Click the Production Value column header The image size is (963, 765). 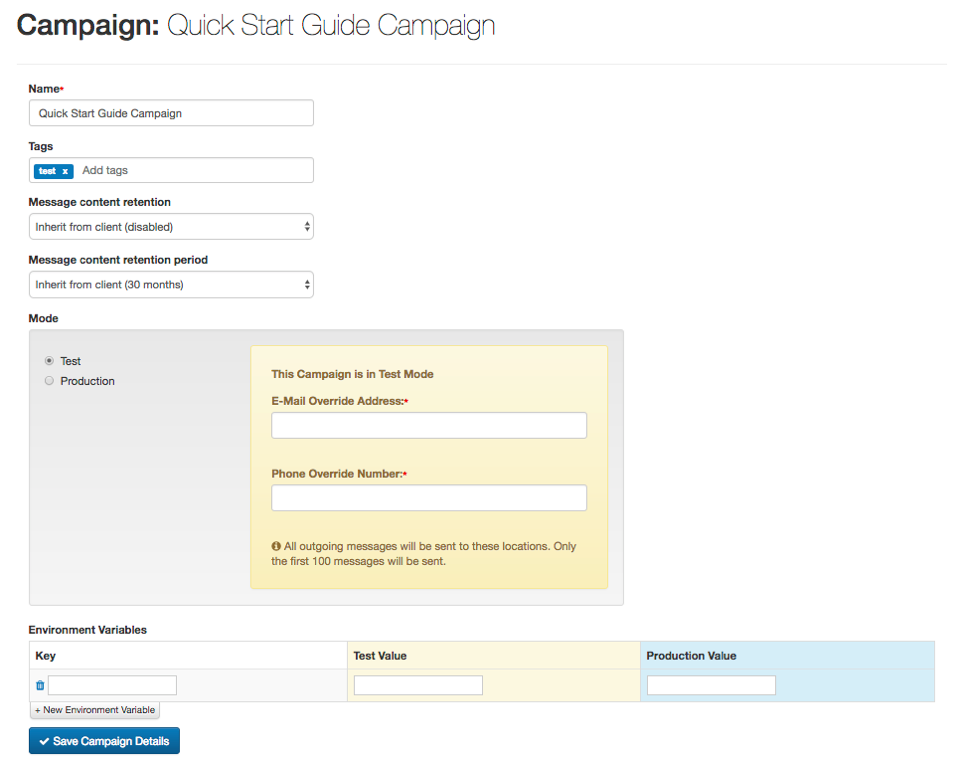(x=691, y=656)
